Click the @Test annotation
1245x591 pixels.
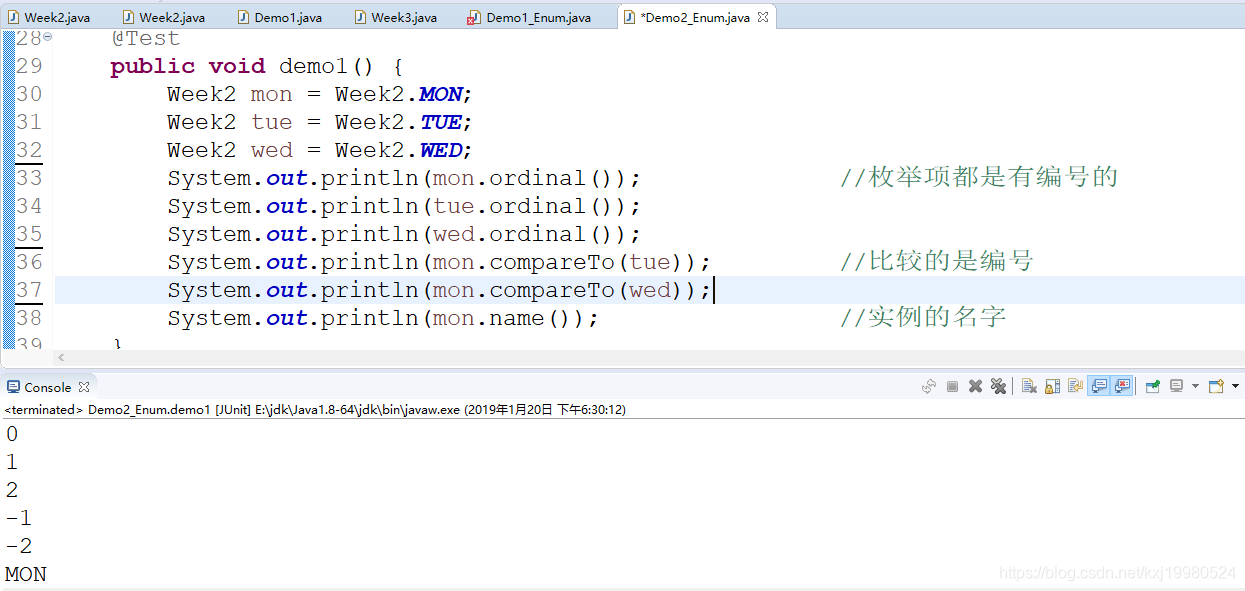[145, 38]
